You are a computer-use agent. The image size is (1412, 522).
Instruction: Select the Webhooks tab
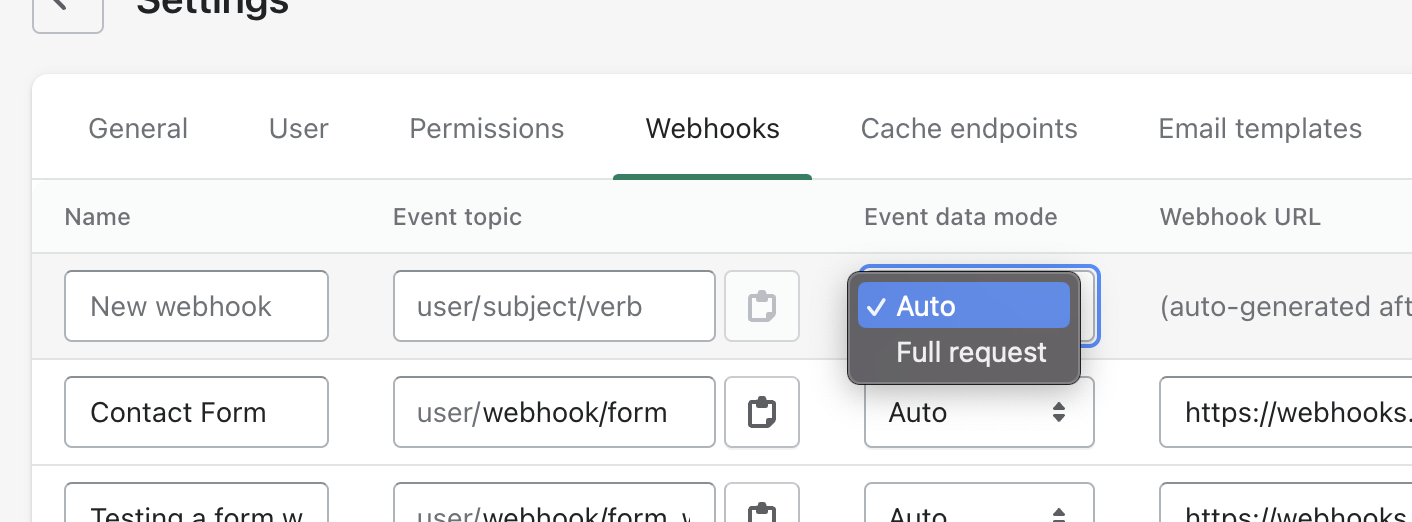[712, 129]
